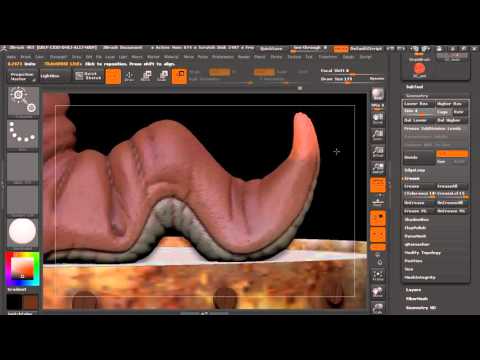Collapse the SubTool section
Image resolution: width=480 pixels, height=360 pixels.
tap(415, 87)
